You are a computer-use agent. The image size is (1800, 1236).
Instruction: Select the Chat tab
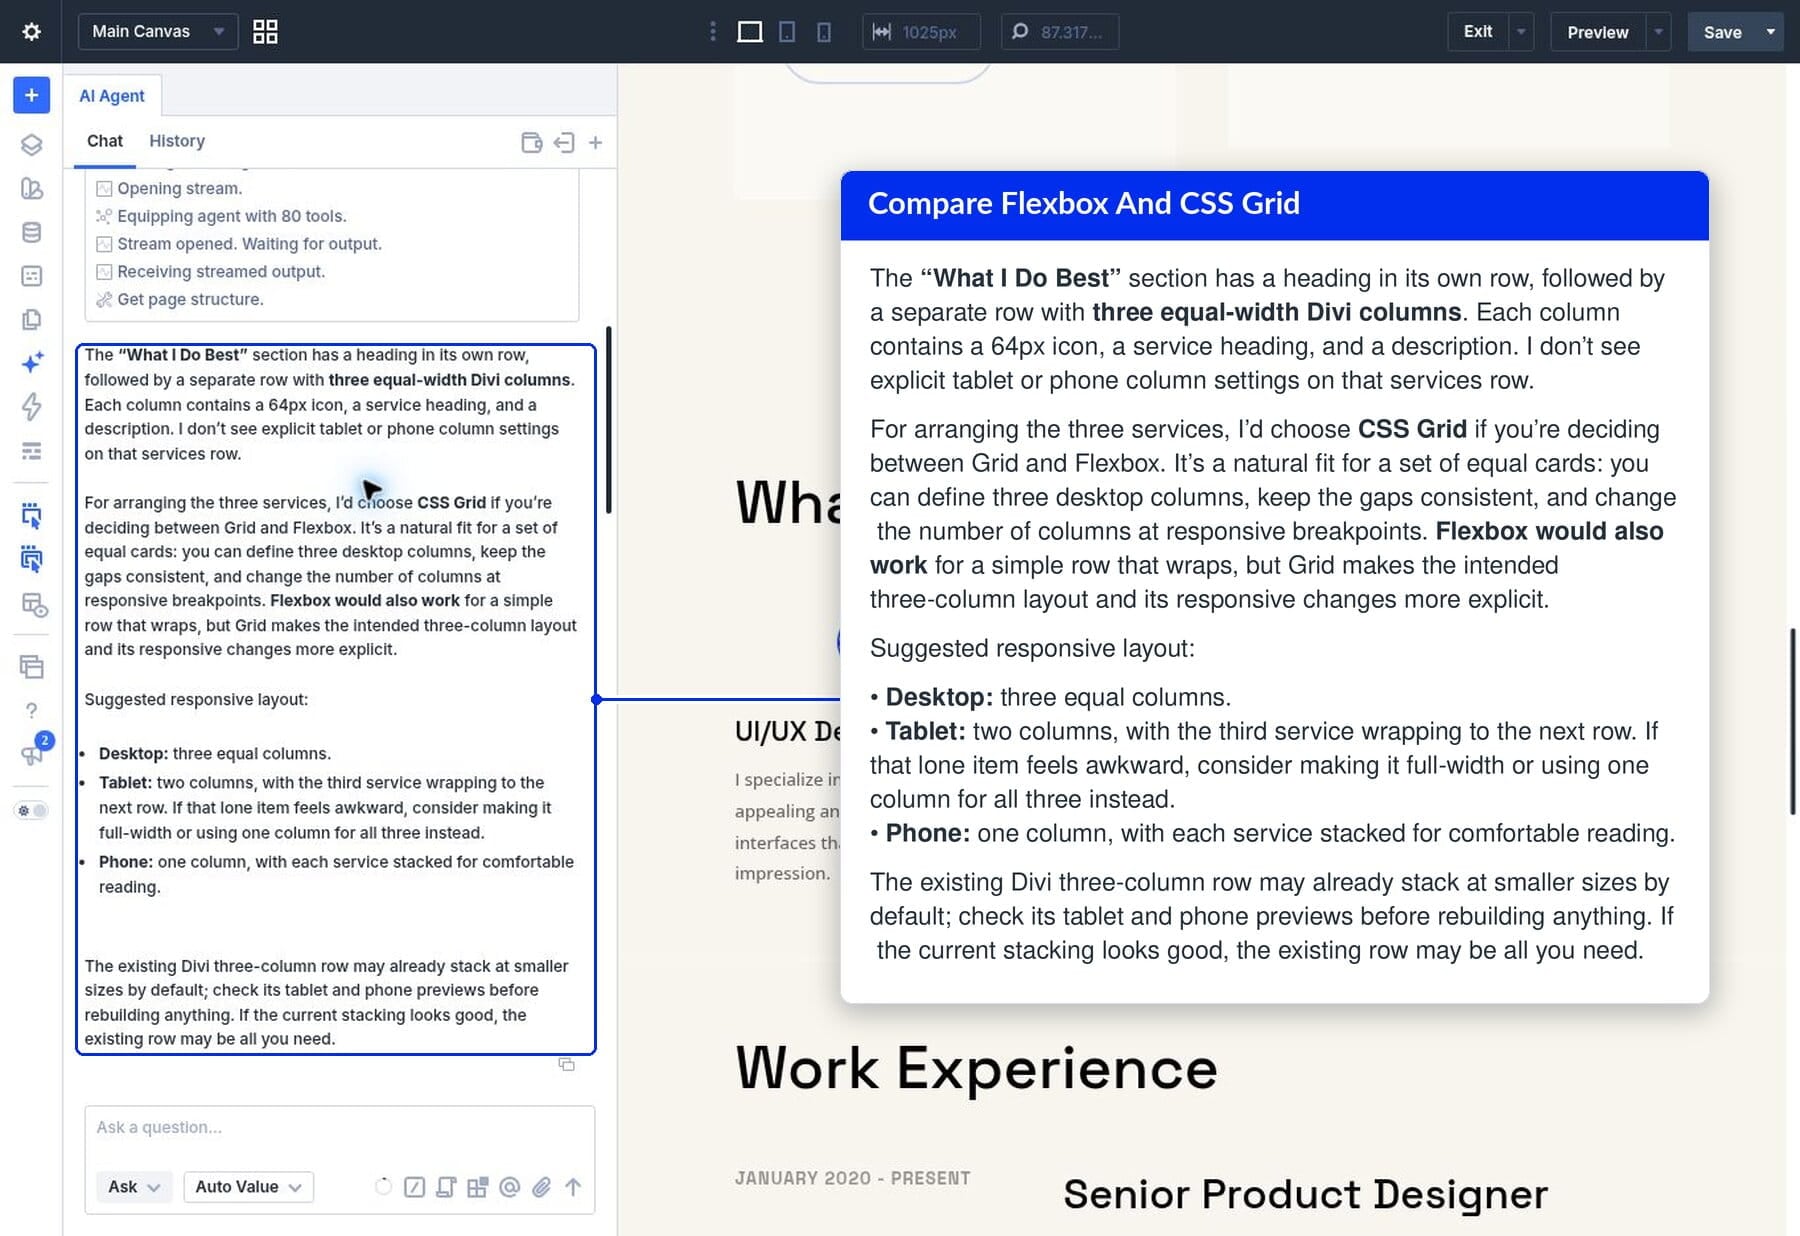(105, 142)
